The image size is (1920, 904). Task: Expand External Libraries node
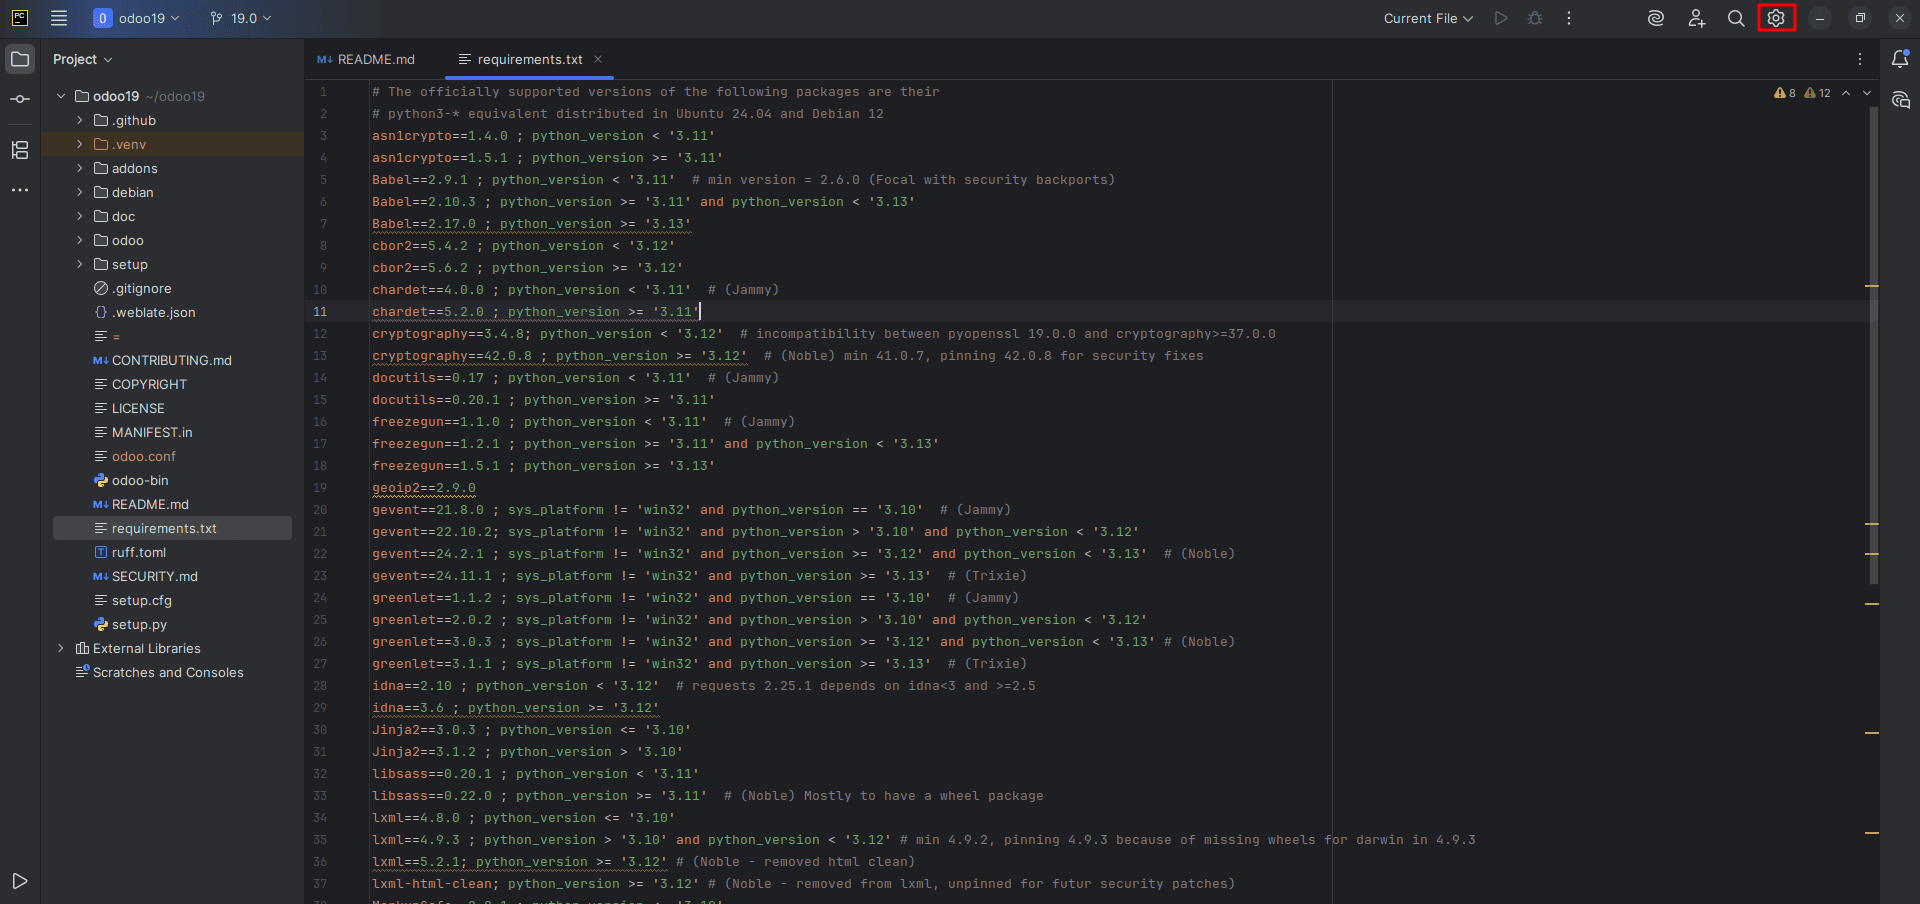coord(61,648)
